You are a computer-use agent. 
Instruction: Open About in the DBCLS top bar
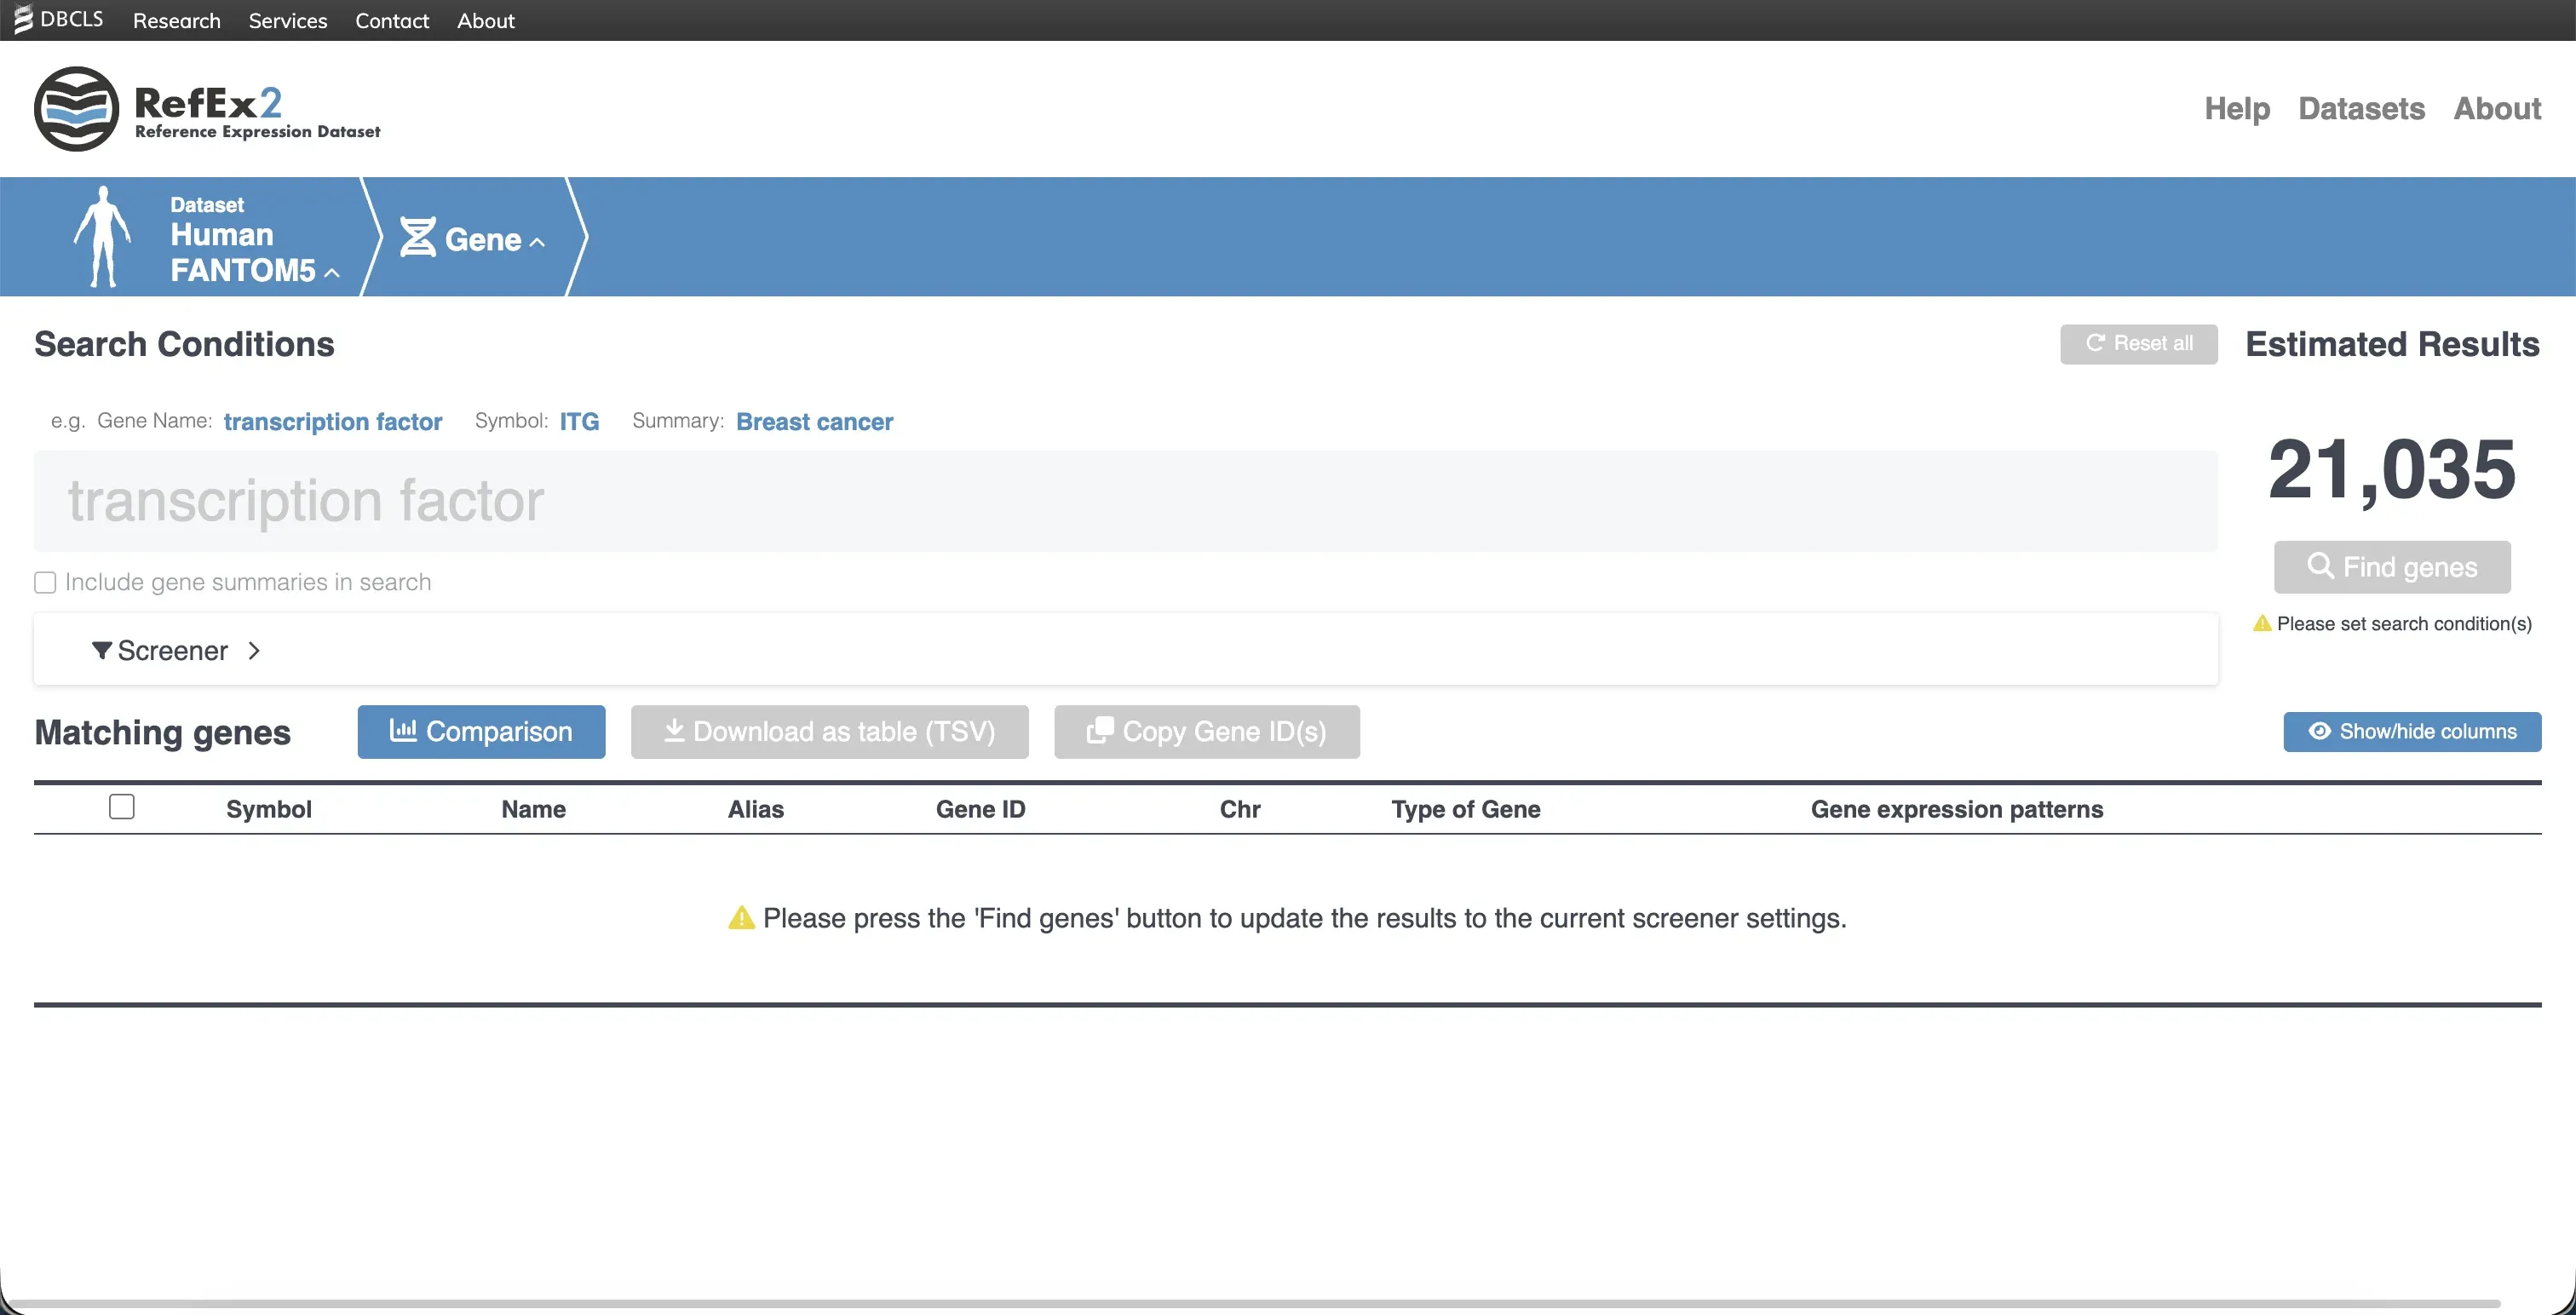(x=486, y=20)
